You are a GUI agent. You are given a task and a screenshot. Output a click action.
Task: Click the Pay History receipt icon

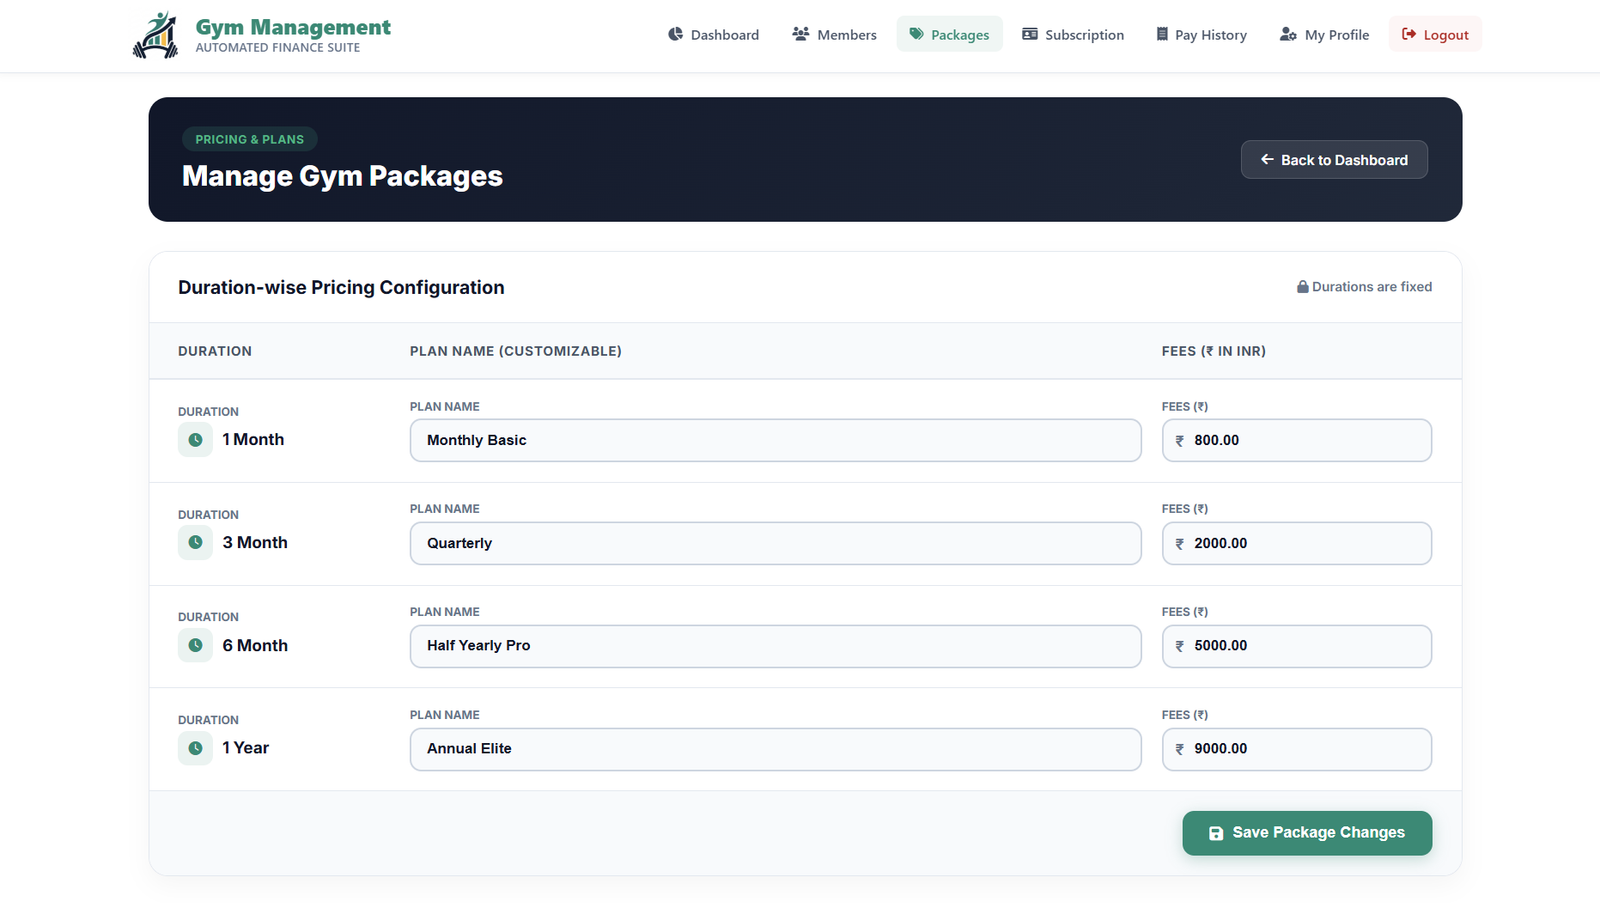pyautogui.click(x=1162, y=34)
